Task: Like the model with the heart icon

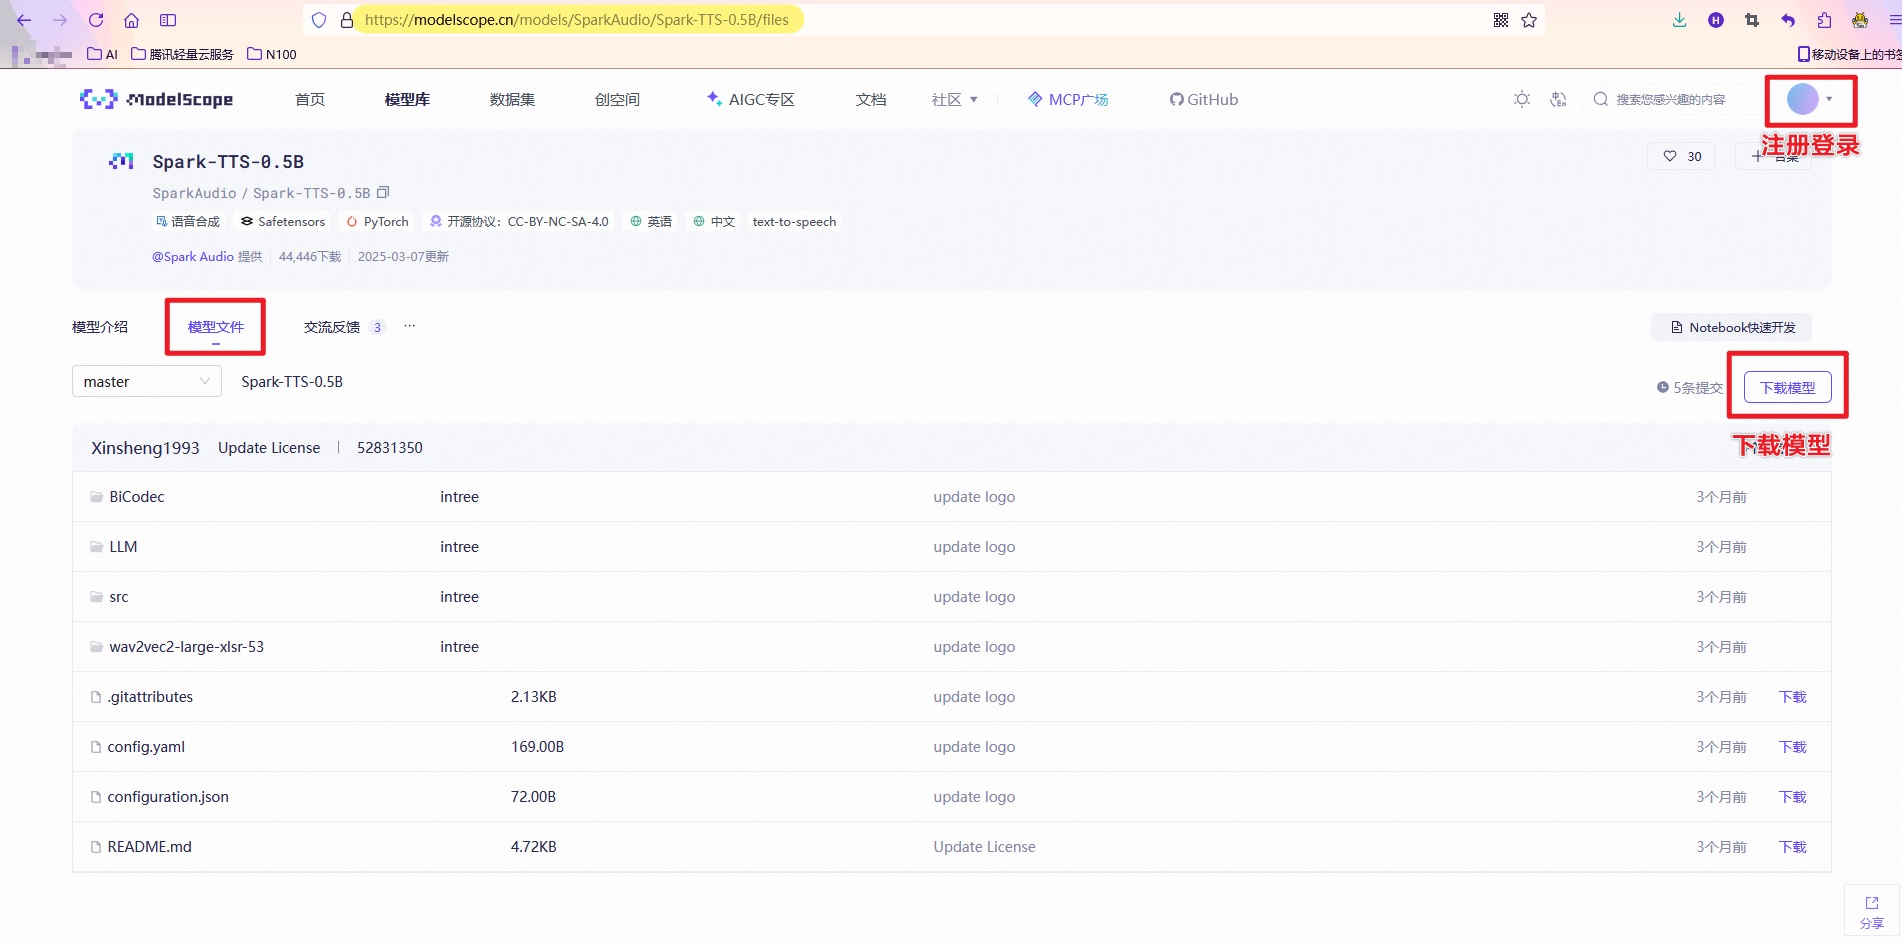Action: (x=1670, y=156)
